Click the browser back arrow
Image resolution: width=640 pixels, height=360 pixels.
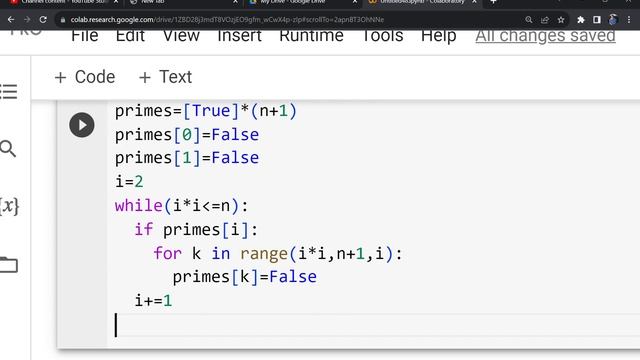11,20
